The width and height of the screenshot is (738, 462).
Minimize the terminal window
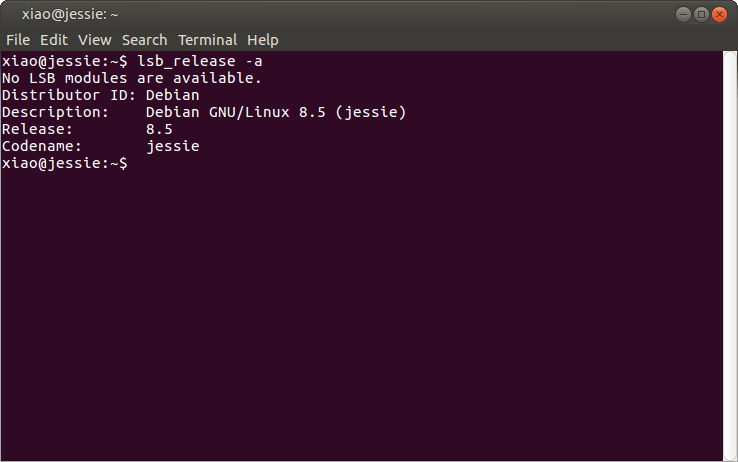click(683, 14)
